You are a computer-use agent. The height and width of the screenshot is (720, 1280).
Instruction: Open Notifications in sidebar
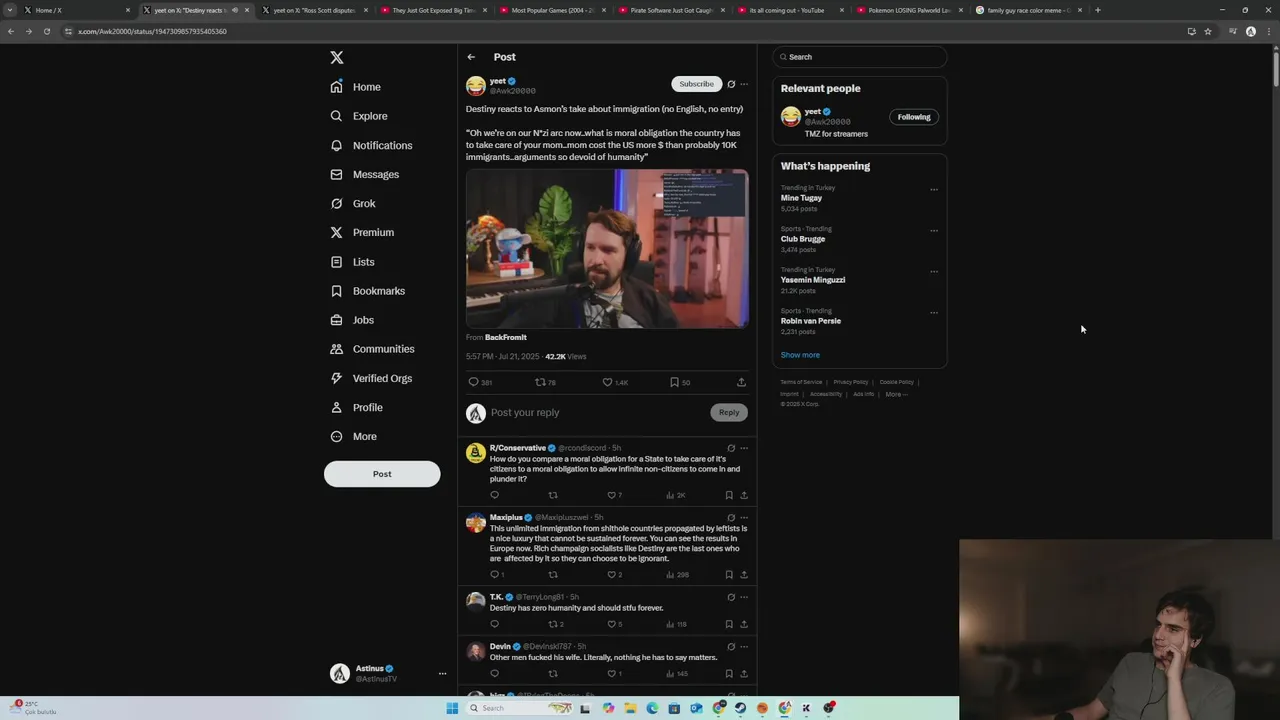click(x=371, y=145)
